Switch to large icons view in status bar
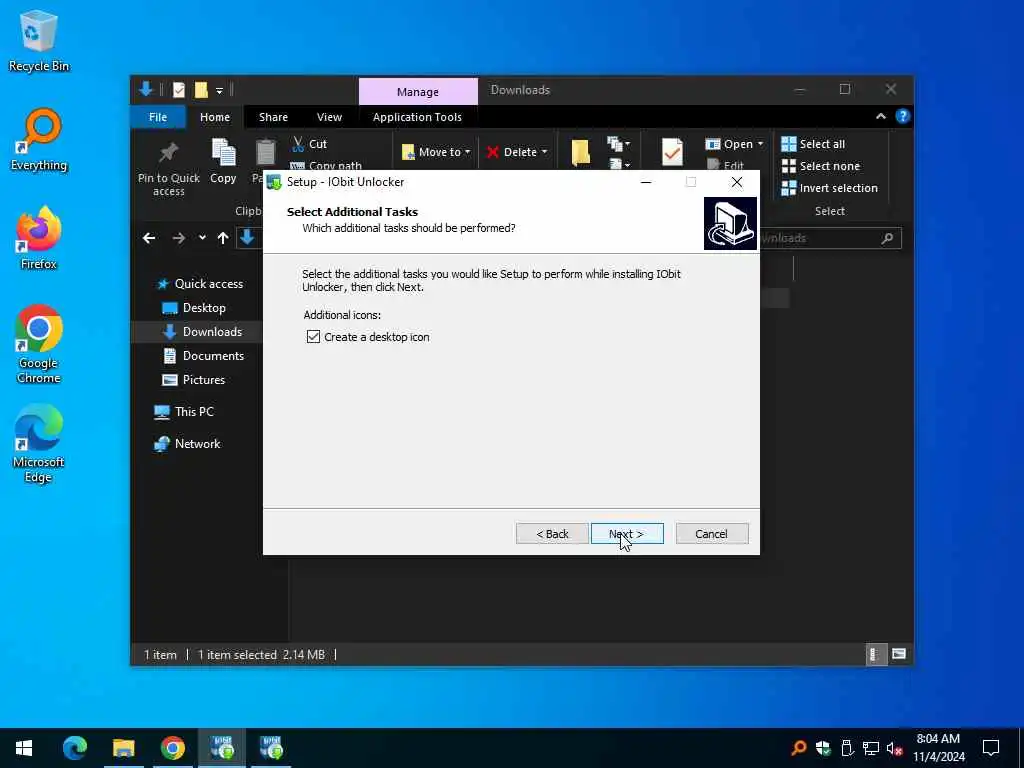 click(x=899, y=654)
